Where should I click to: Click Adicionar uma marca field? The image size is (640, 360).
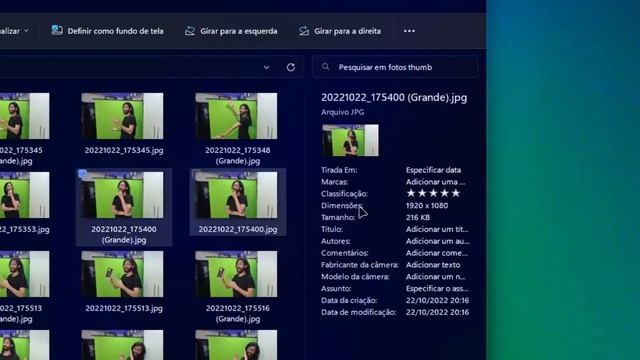[x=435, y=182]
